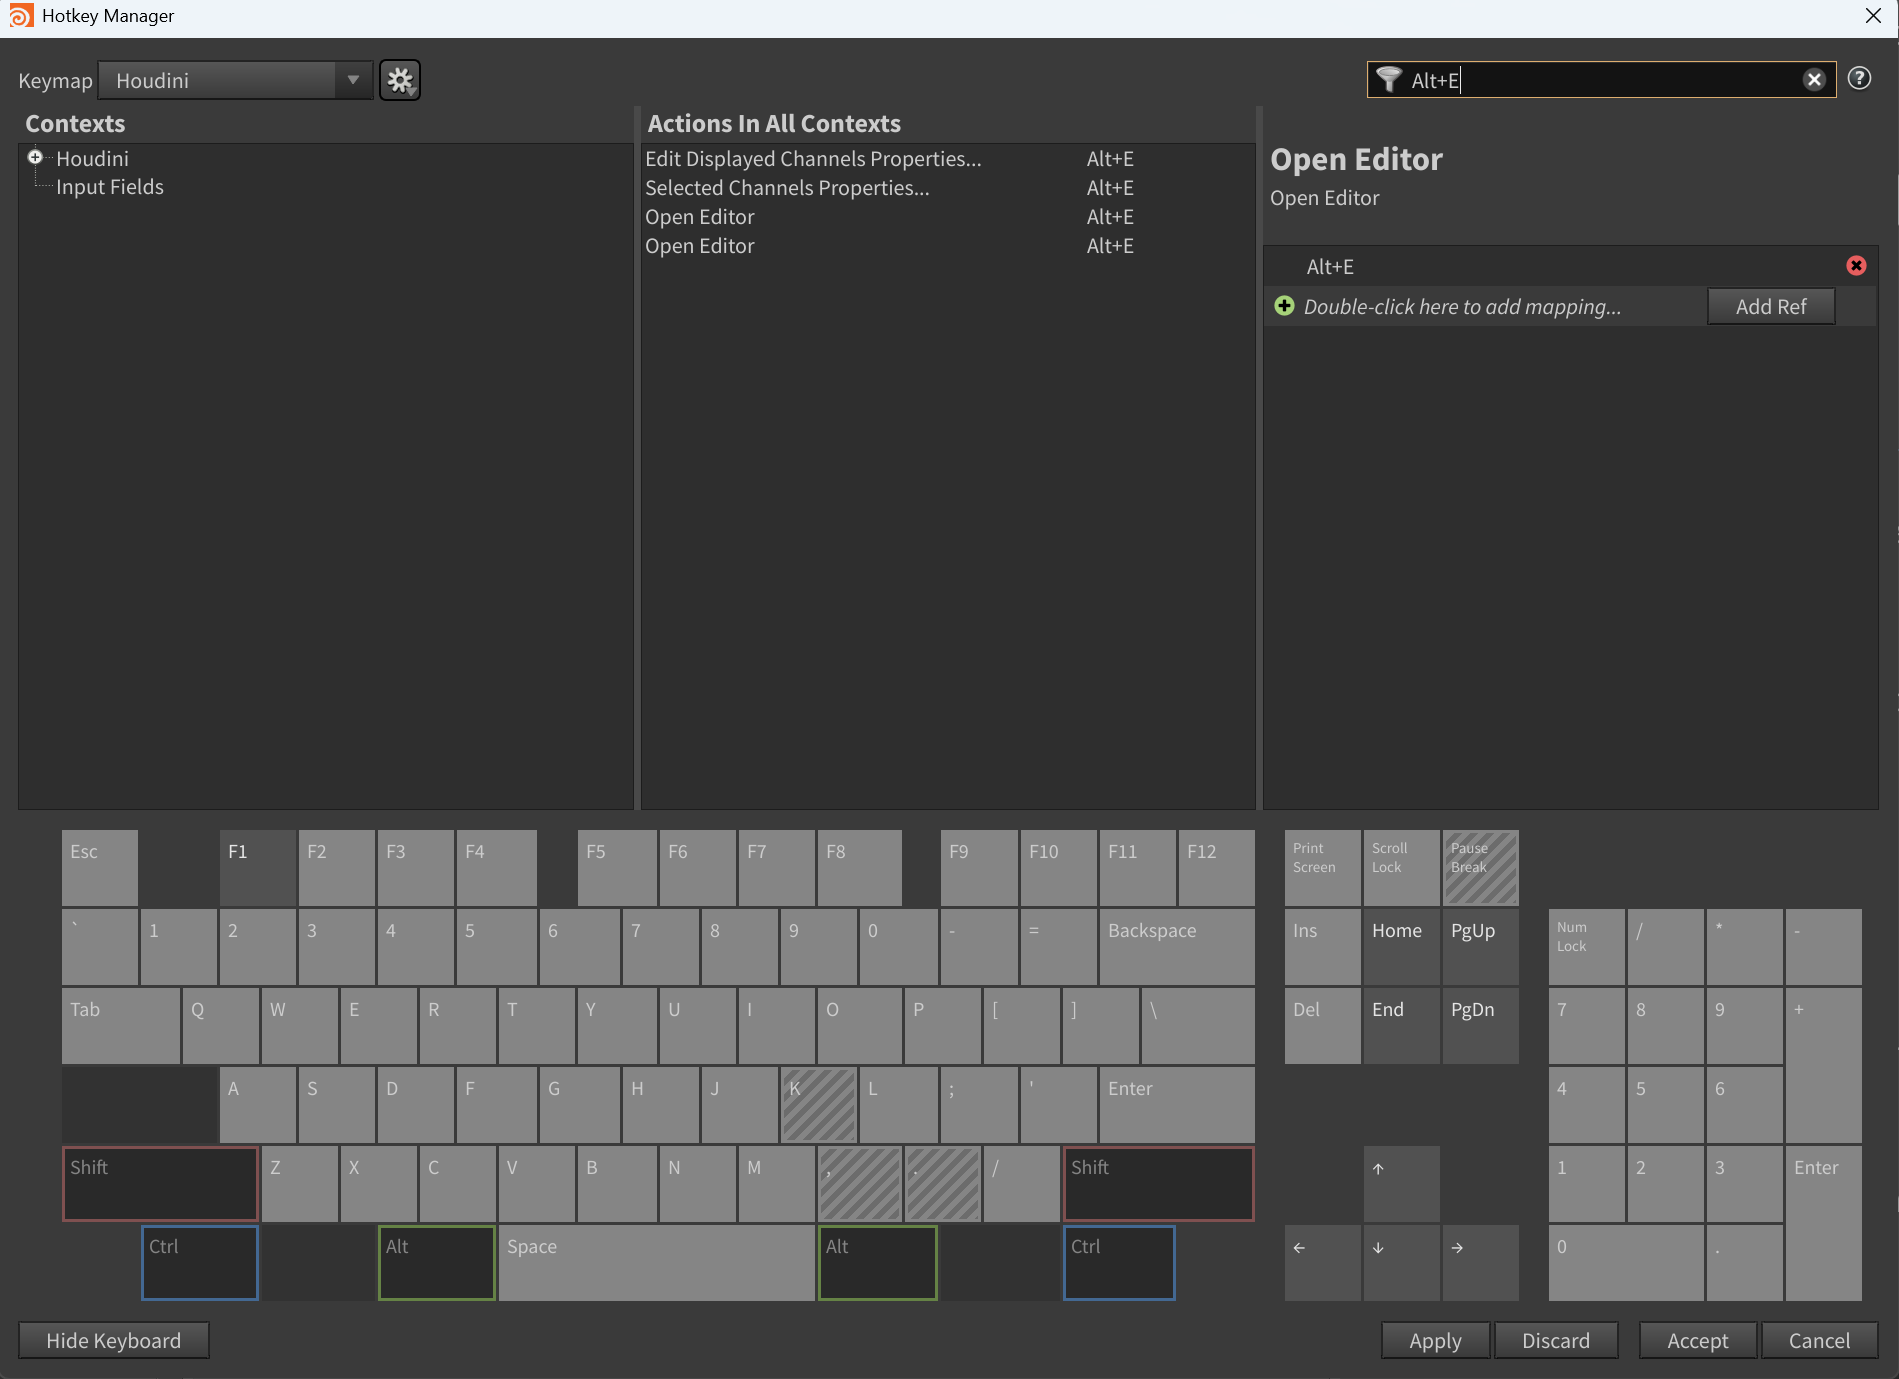Click the Tab key on virtual keyboard
The width and height of the screenshot is (1899, 1379).
[x=121, y=1026]
